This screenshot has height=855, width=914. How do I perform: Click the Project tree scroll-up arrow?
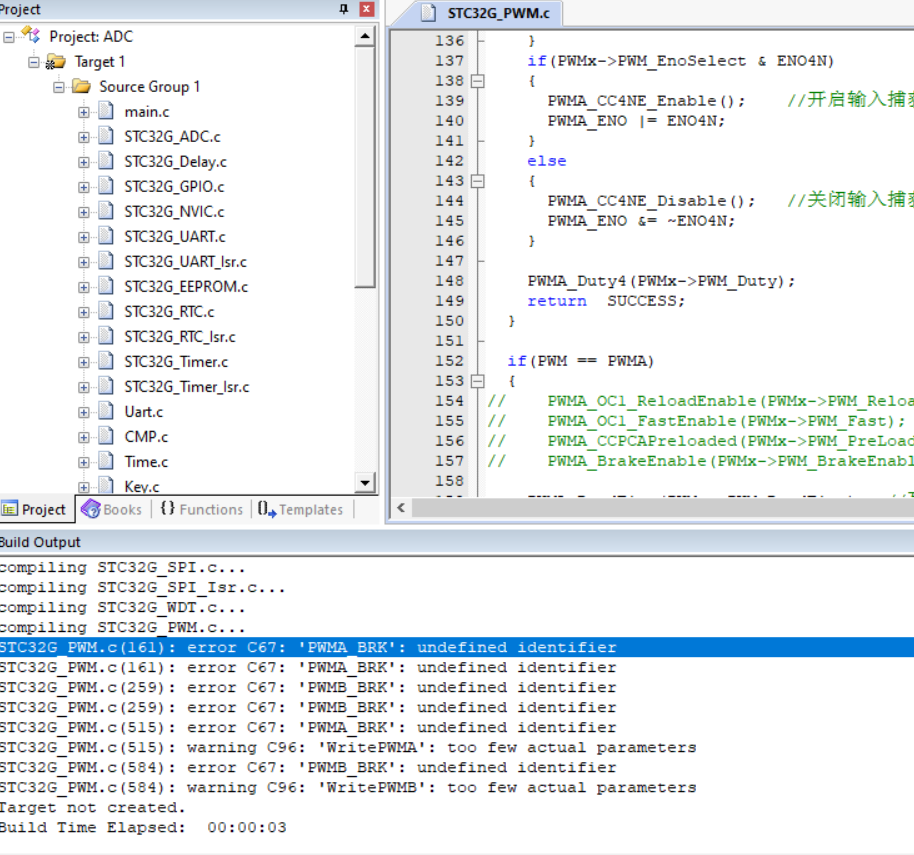tap(365, 37)
